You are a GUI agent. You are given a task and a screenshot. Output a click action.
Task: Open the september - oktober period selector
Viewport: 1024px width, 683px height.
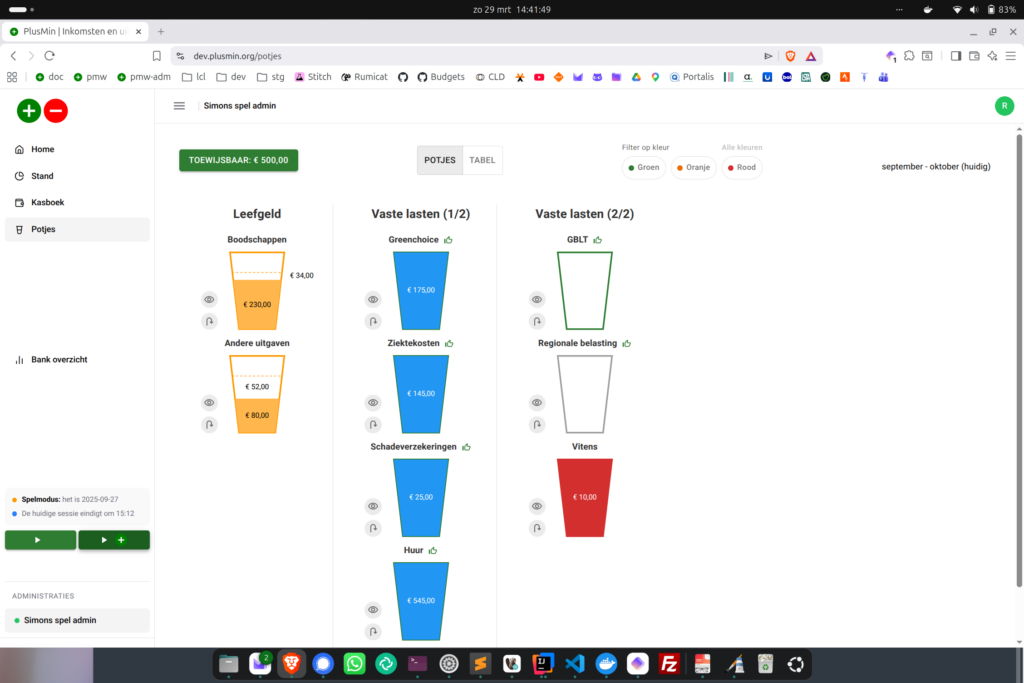coord(935,166)
